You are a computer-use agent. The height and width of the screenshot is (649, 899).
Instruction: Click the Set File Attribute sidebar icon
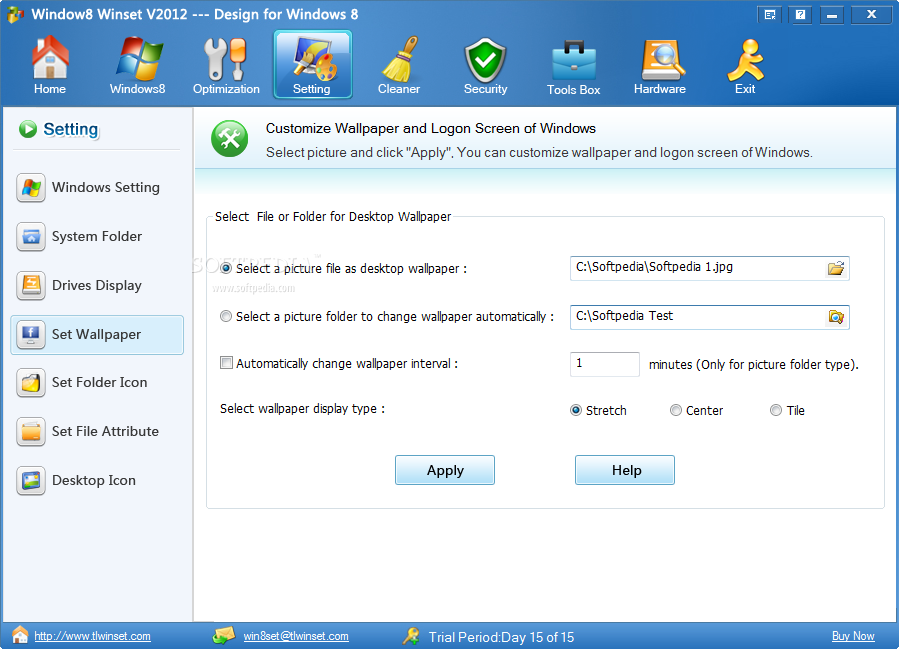[31, 432]
